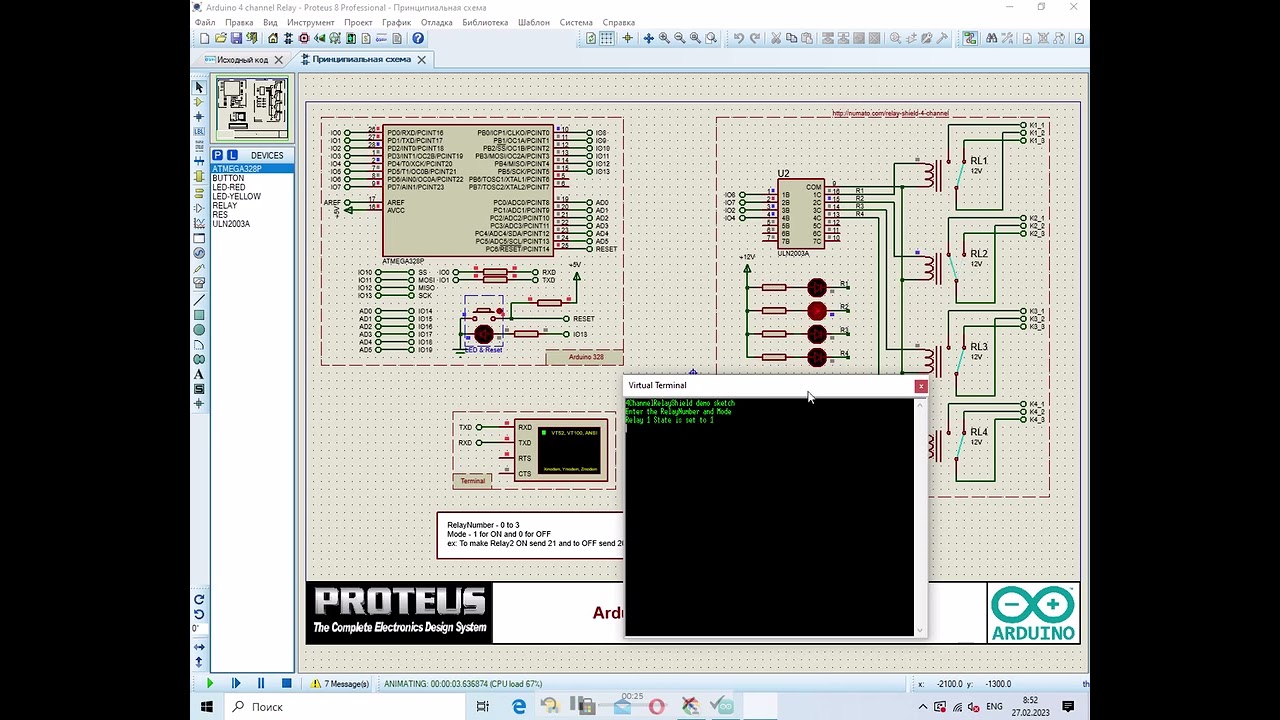
Task: Stop the simulation
Action: pos(286,683)
